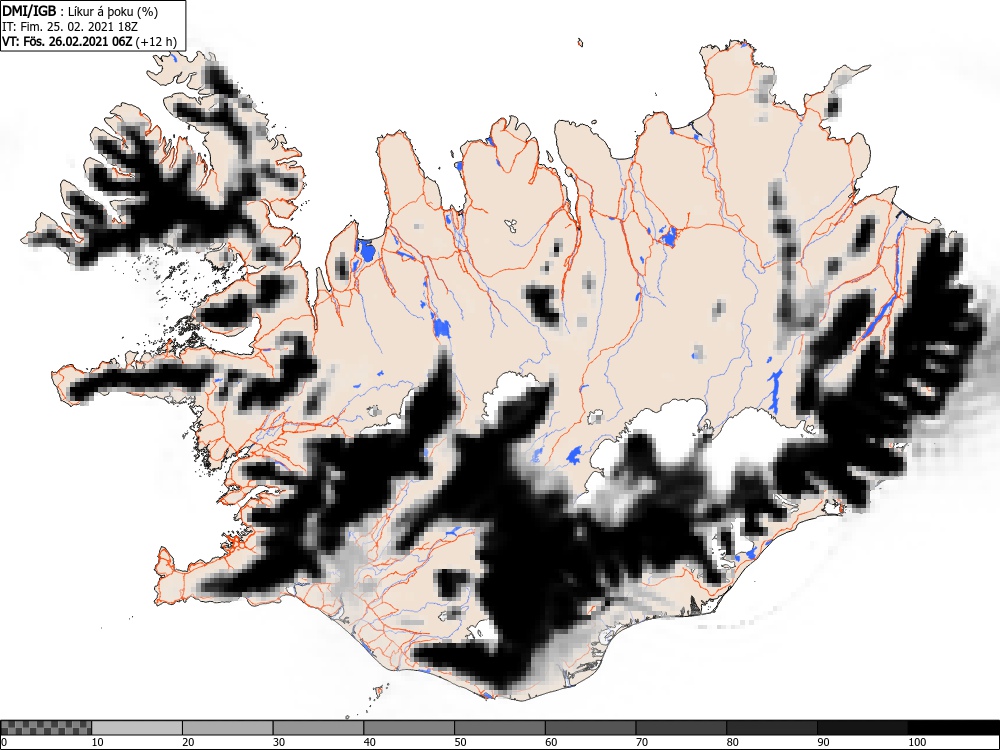Image resolution: width=1000 pixels, height=750 pixels.
Task: Click the '(+12 h)' forecast offset text
Action: pyautogui.click(x=156, y=42)
